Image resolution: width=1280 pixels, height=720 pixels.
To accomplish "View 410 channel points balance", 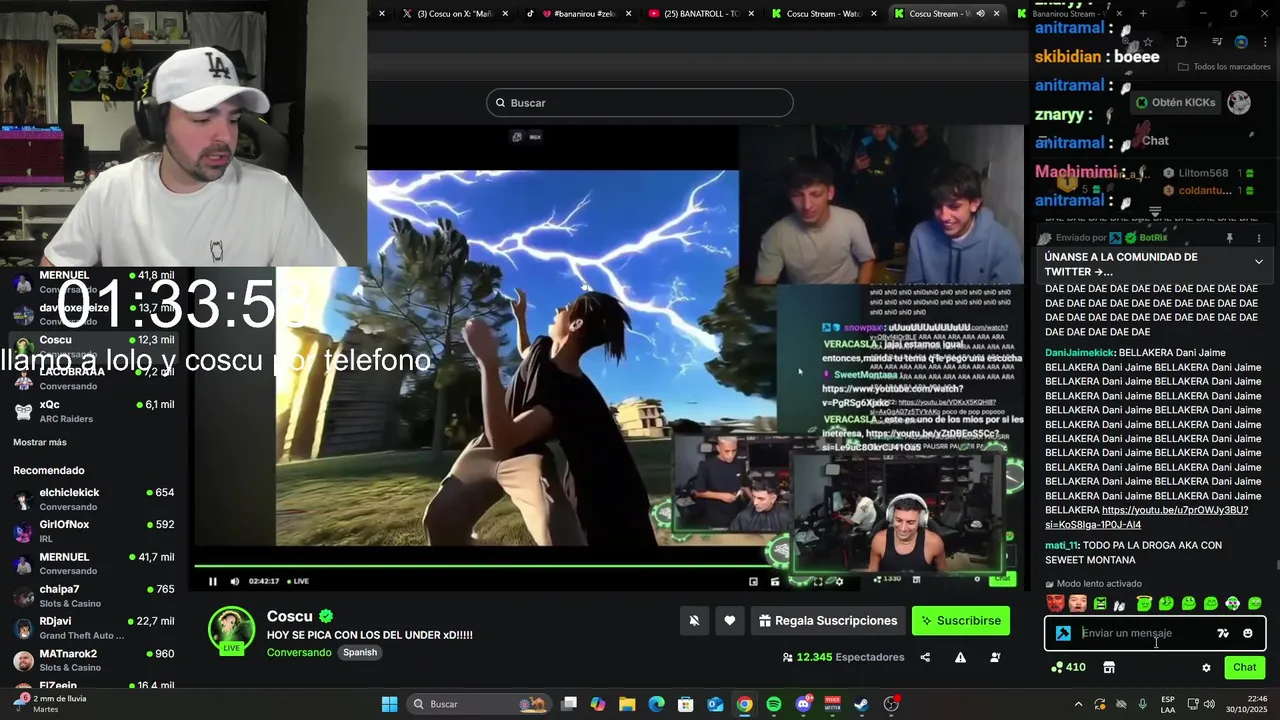I will coord(1068,667).
